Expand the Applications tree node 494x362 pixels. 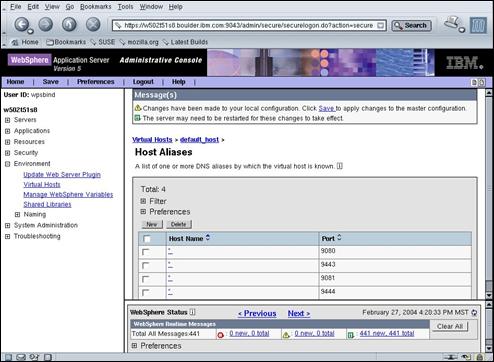point(8,131)
